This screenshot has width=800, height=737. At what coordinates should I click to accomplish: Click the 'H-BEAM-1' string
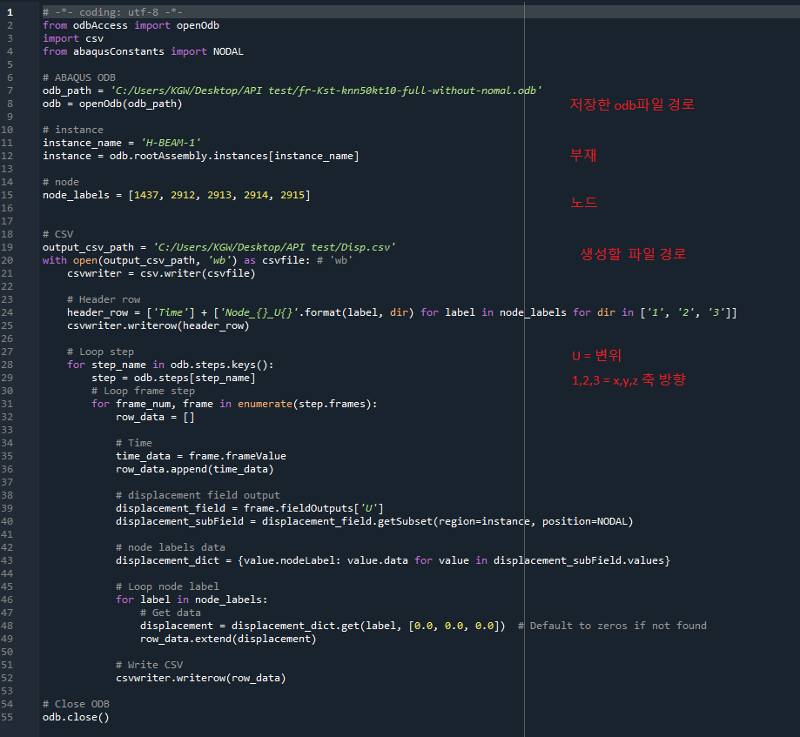click(x=170, y=143)
